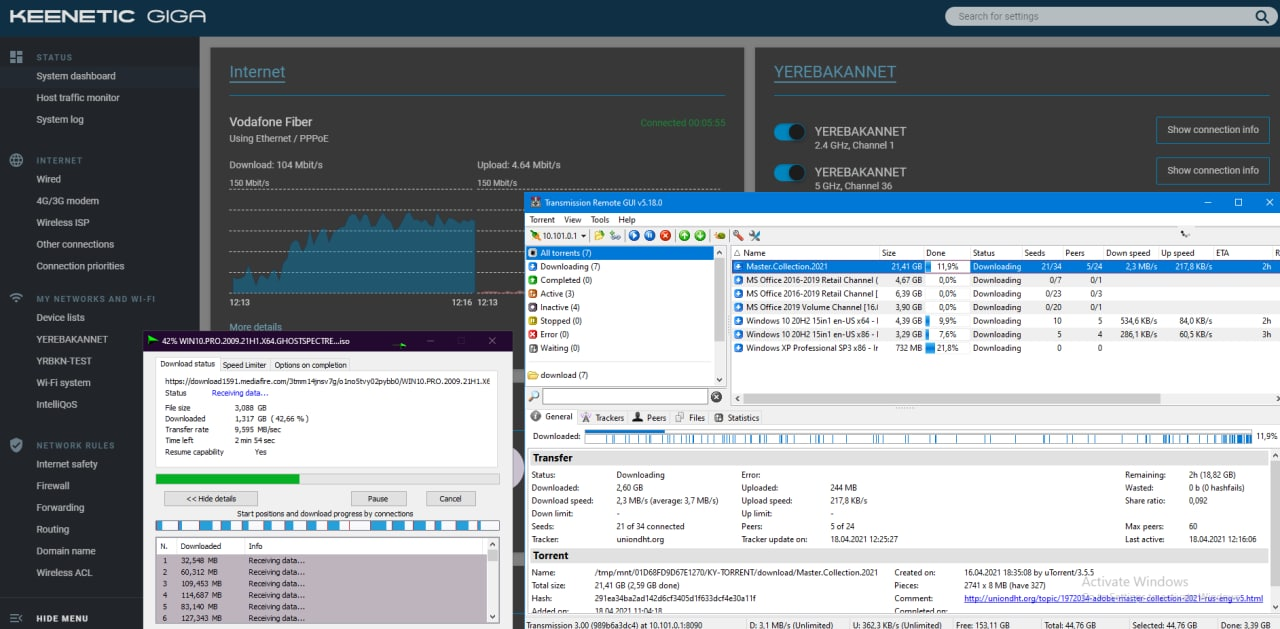Click the search magnifier icon in Keenetic header
The image size is (1280, 629).
[x=1261, y=16]
